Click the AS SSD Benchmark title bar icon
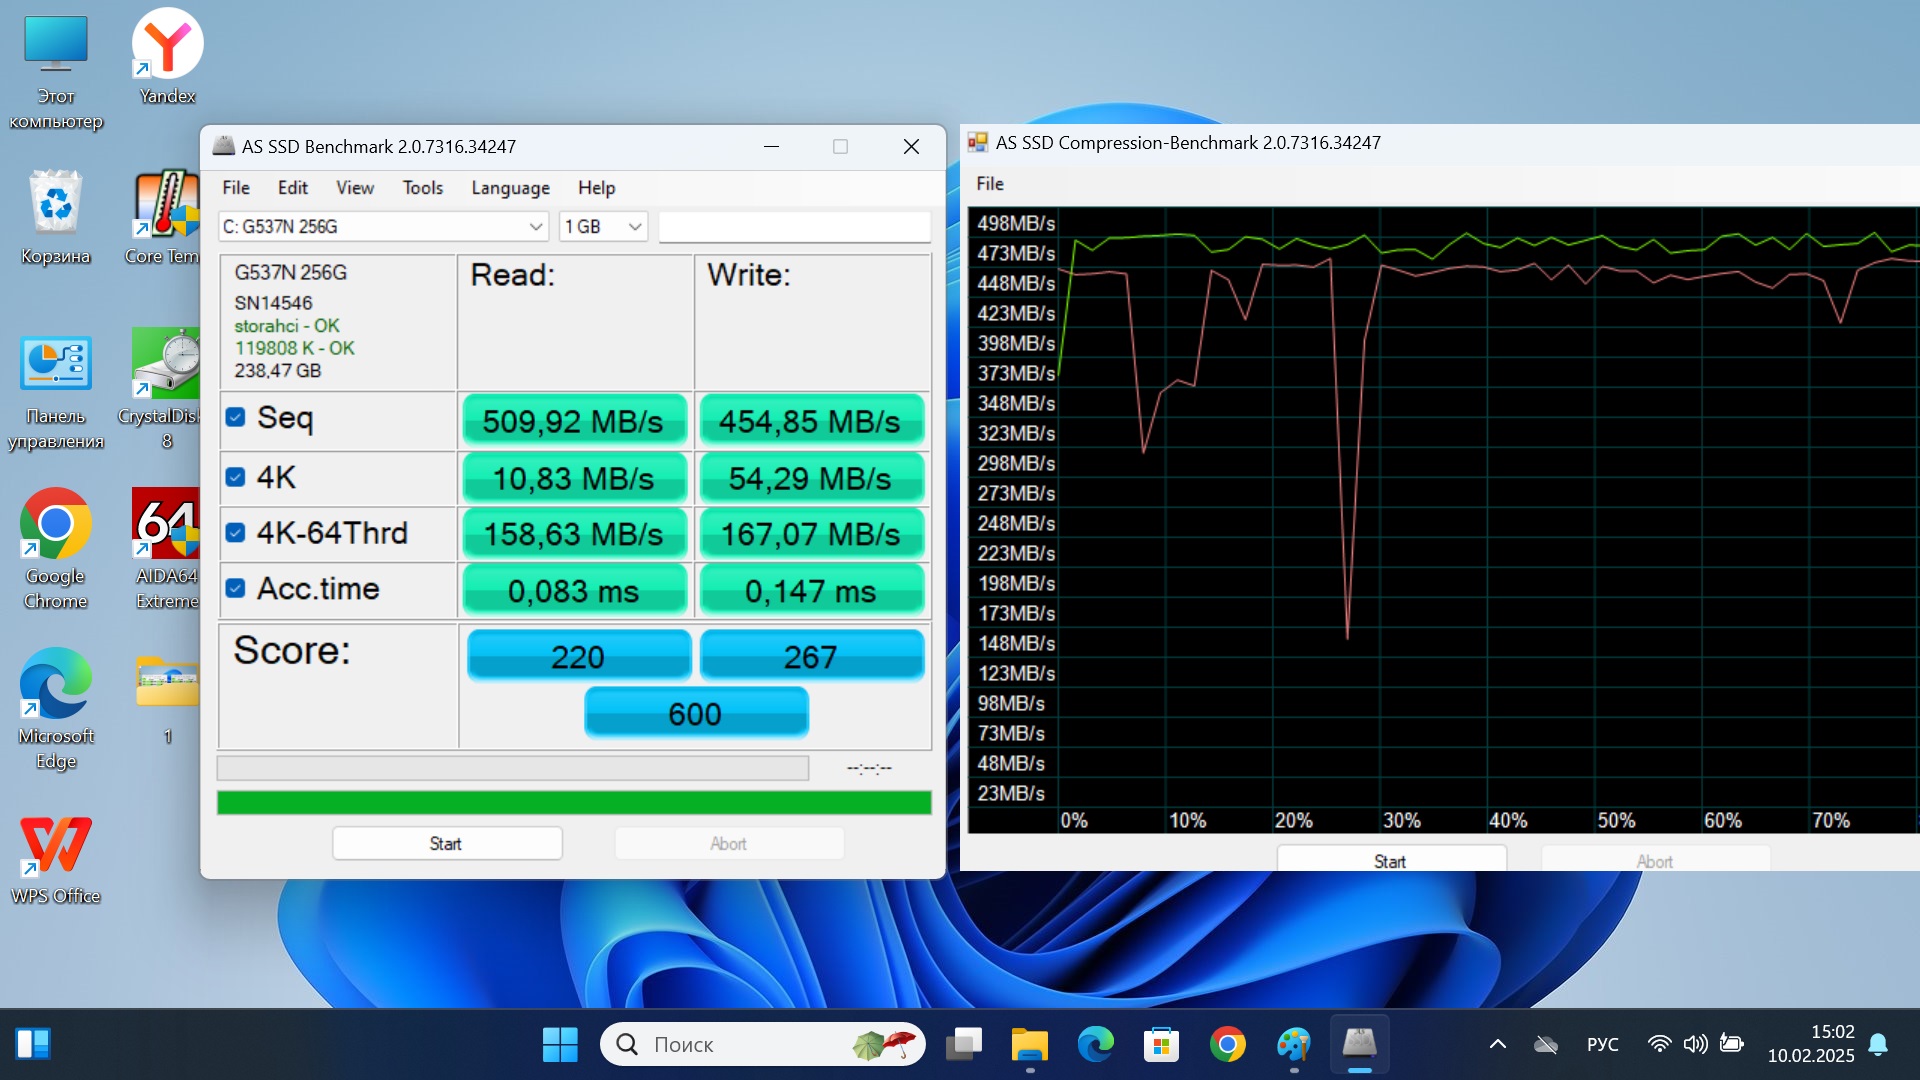This screenshot has height=1080, width=1920. pos(224,146)
